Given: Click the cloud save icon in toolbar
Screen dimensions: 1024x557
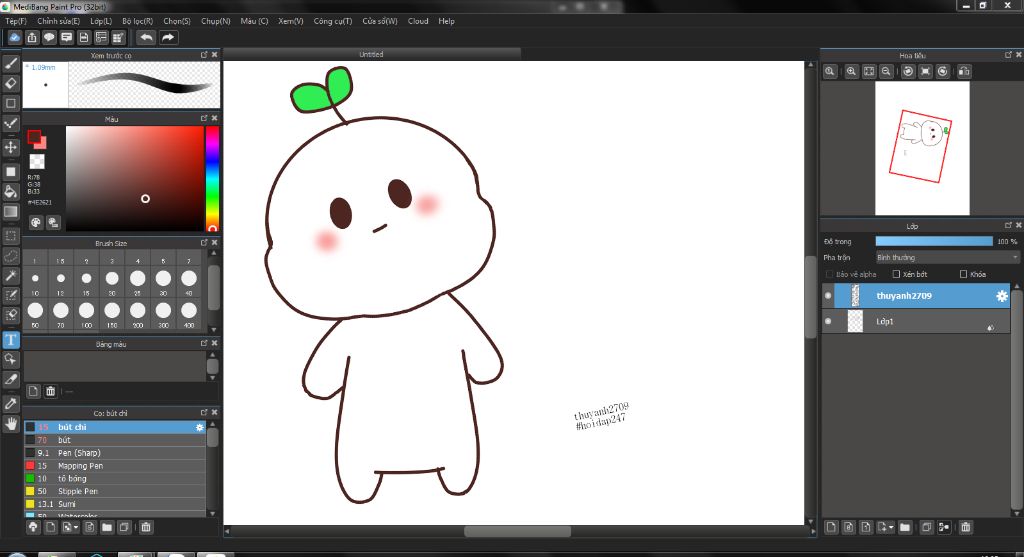Looking at the screenshot, I should (x=14, y=37).
